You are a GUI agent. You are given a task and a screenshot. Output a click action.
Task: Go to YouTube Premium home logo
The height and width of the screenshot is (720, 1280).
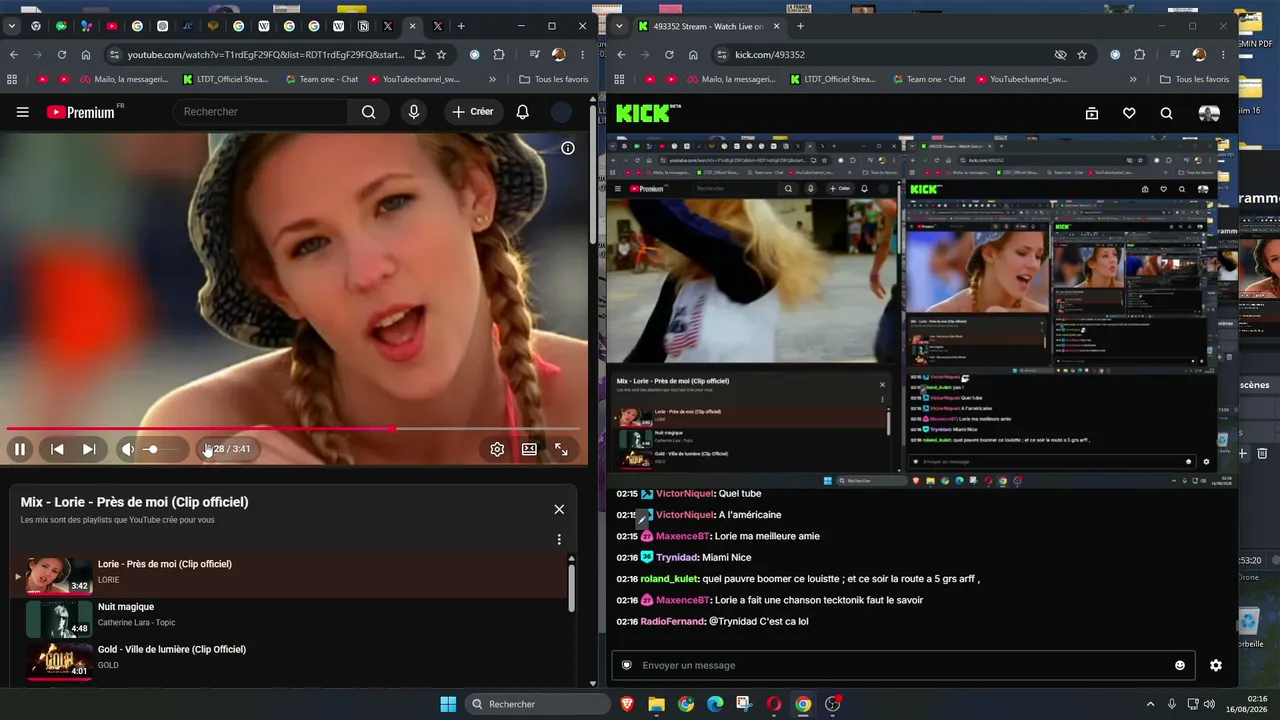point(81,112)
